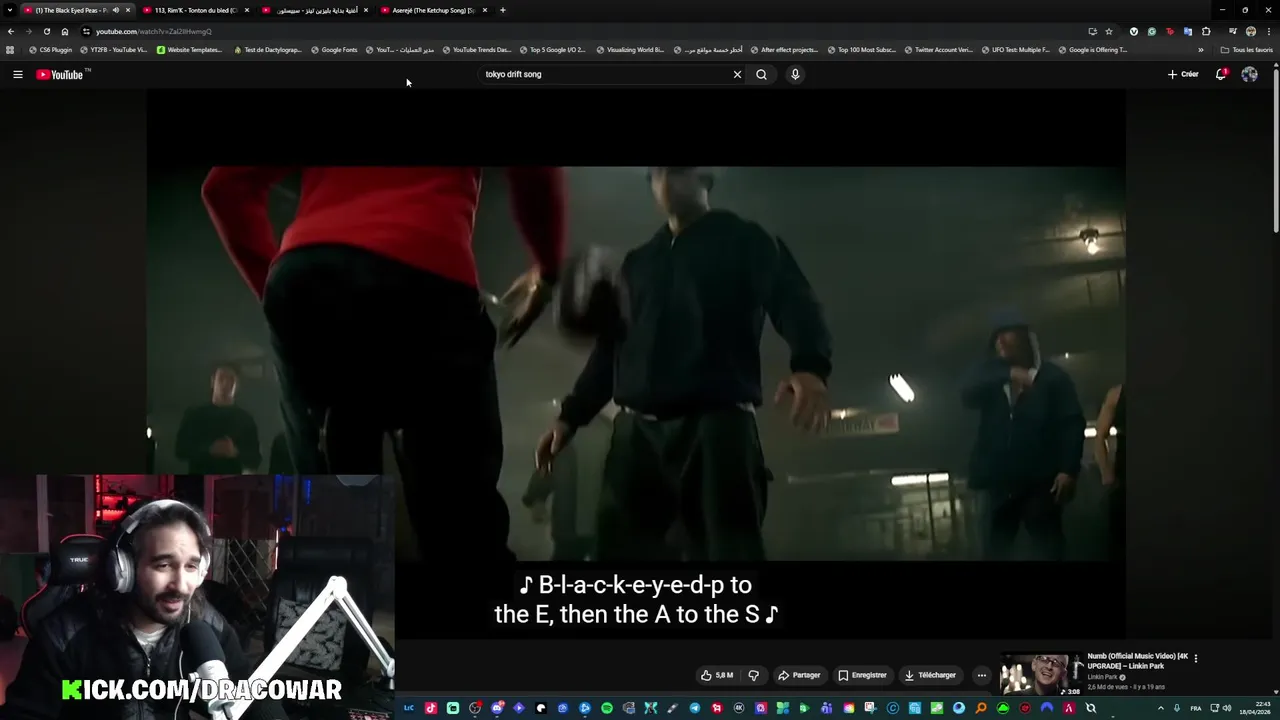Run search with the magnifier button

761,74
